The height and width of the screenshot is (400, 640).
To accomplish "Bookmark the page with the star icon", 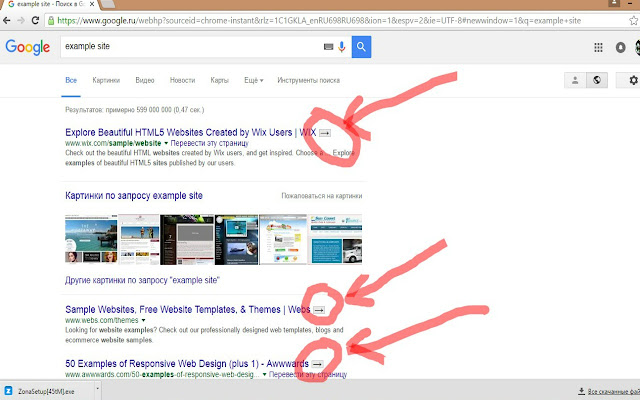I will tap(633, 21).
